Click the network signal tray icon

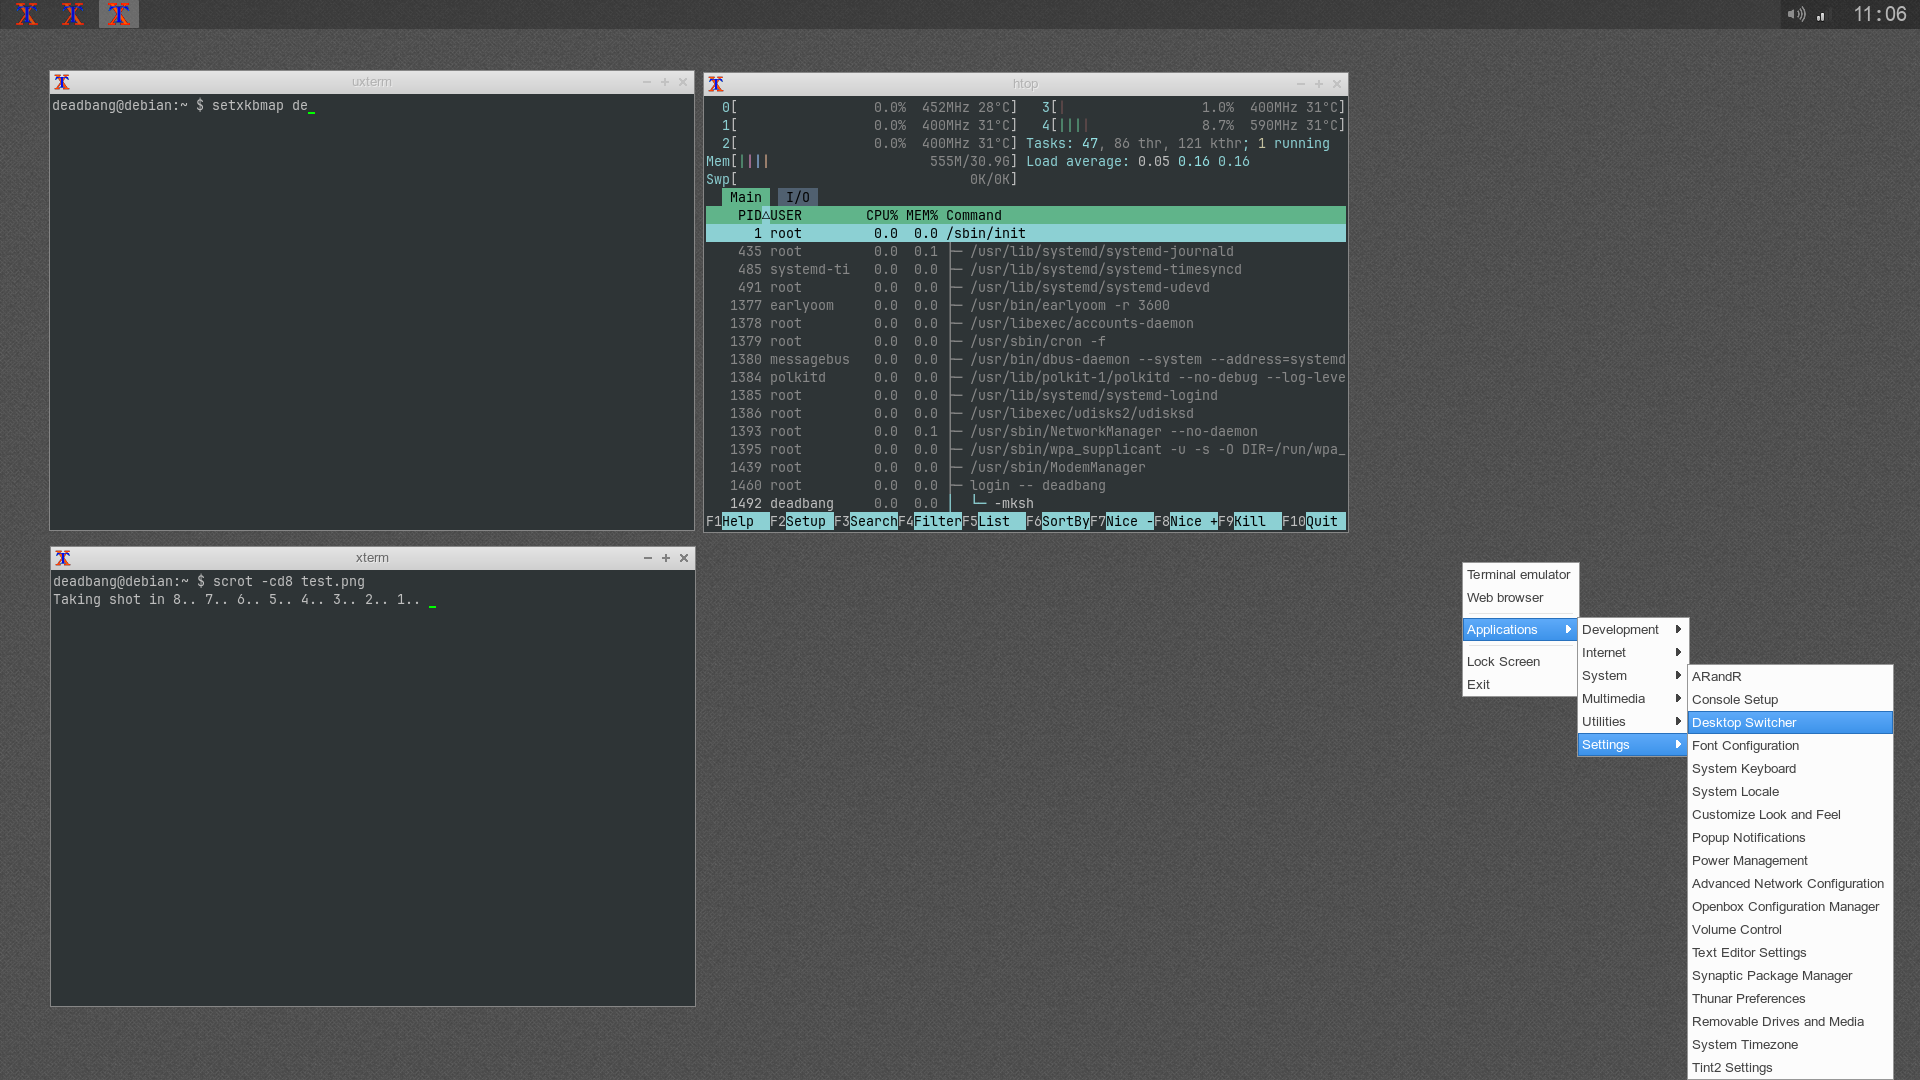coord(1821,15)
